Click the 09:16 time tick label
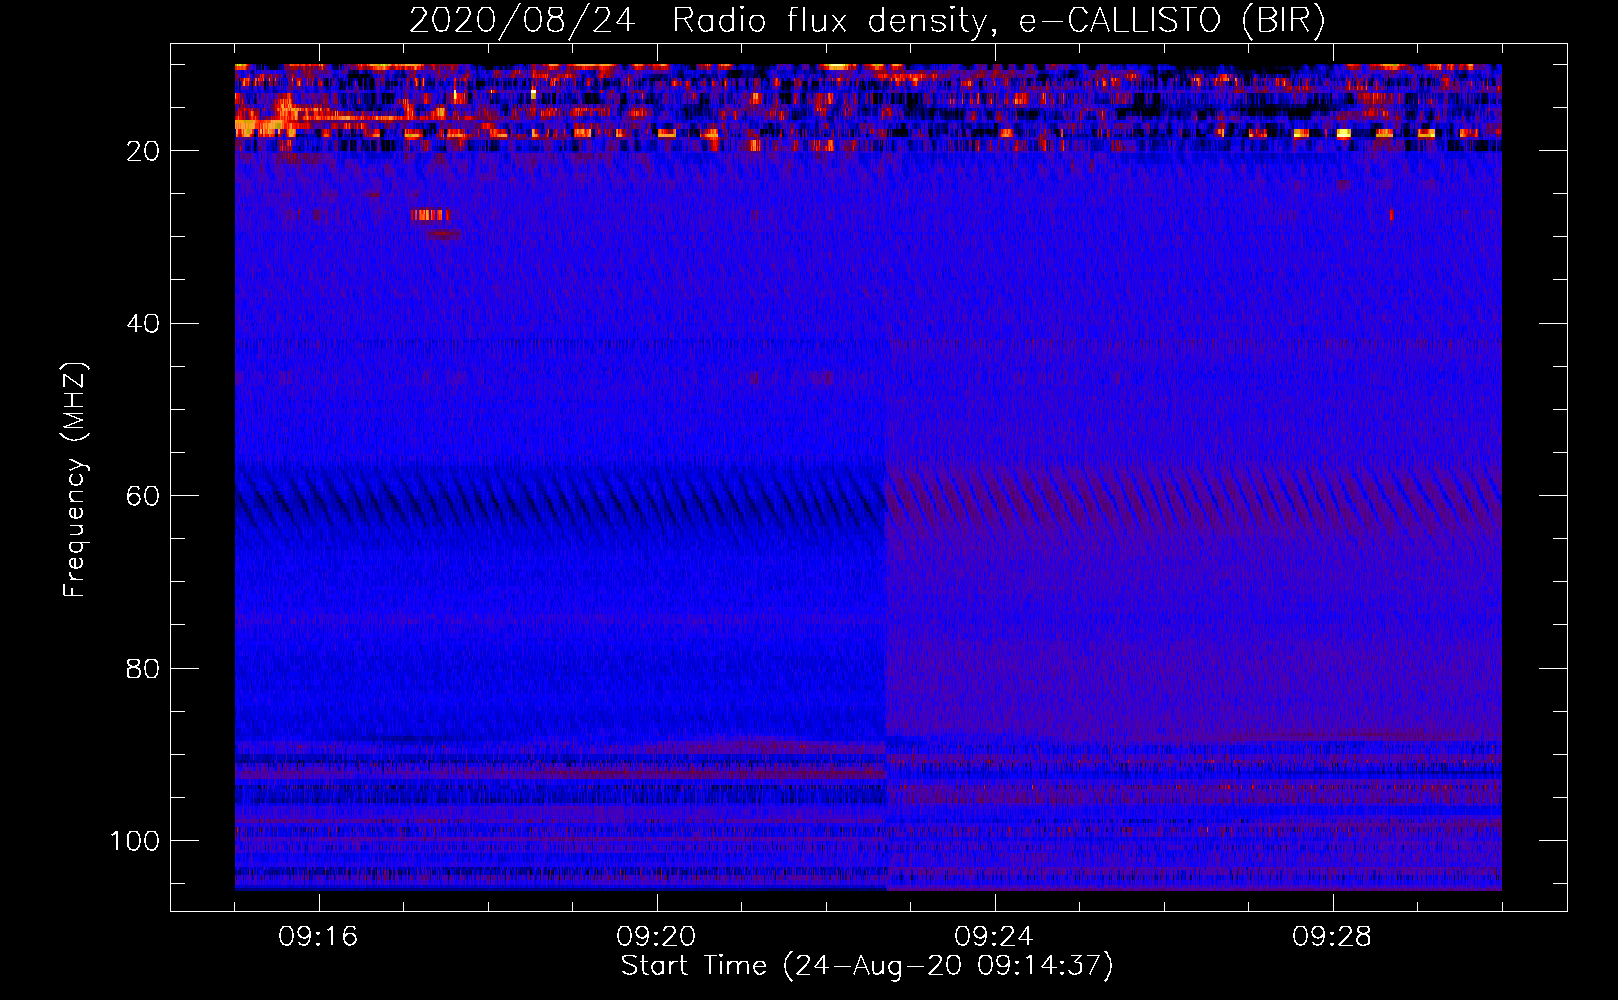This screenshot has width=1618, height=1000. 318,937
